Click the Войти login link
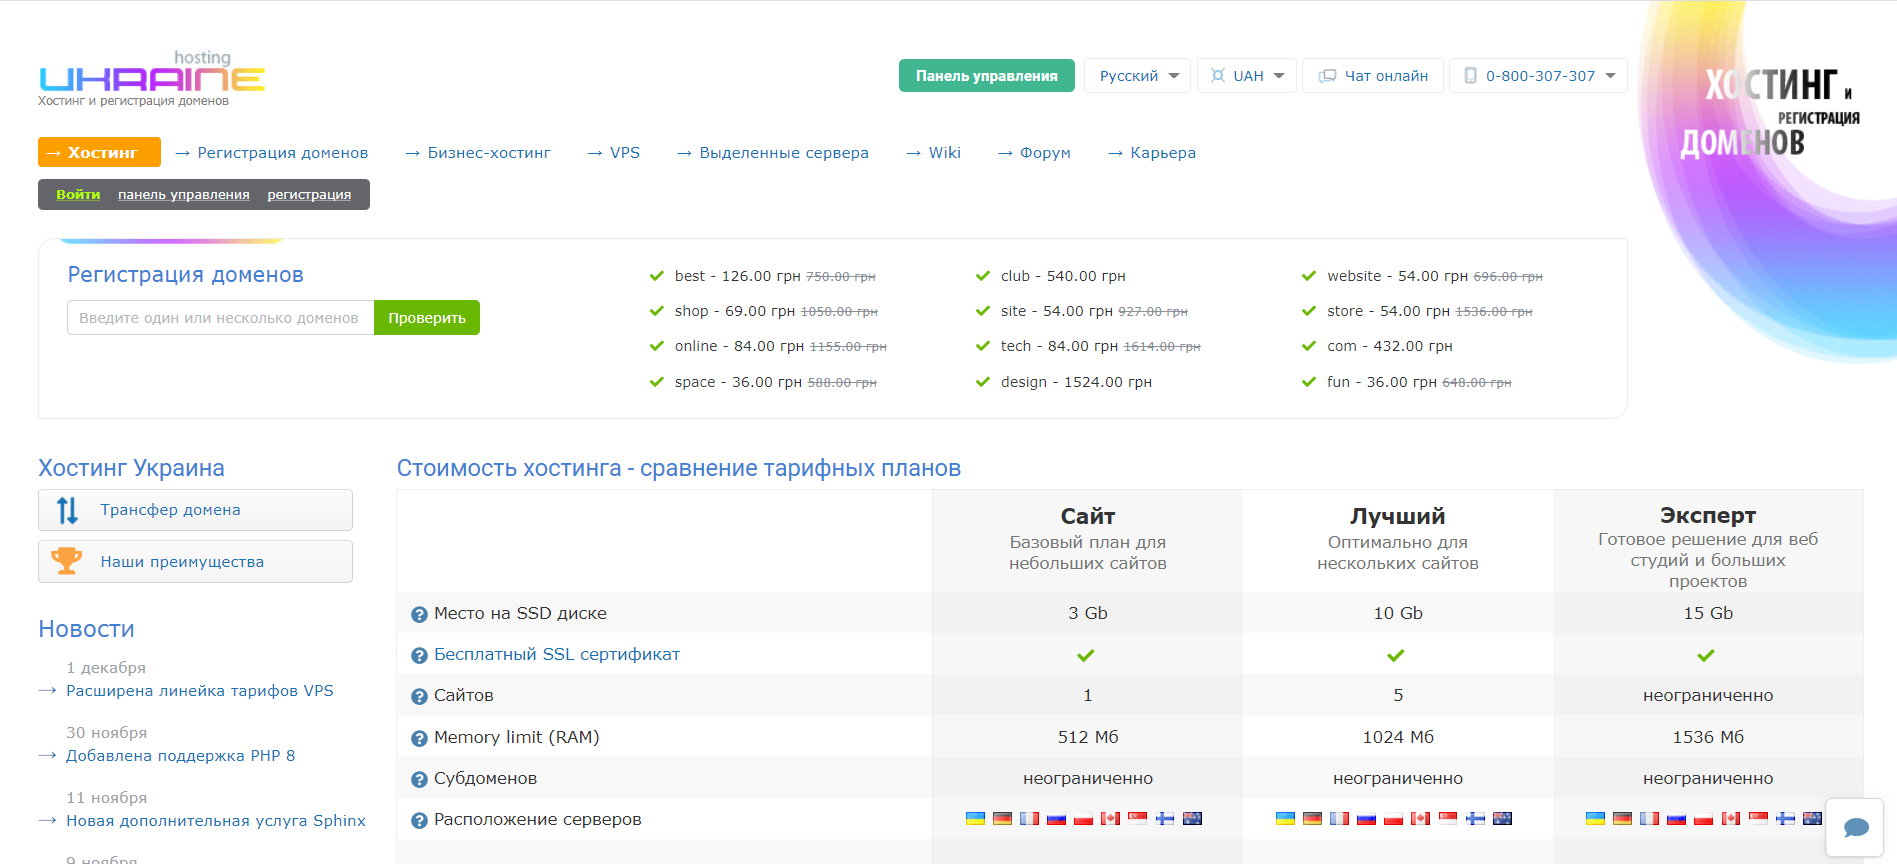 pyautogui.click(x=78, y=194)
